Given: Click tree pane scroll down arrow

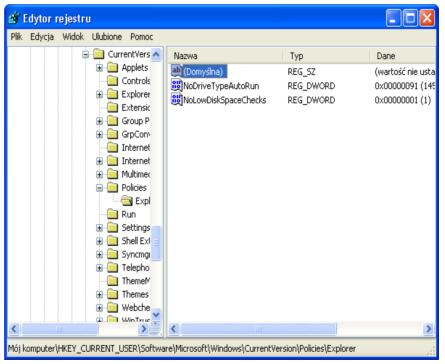Looking at the screenshot, I should pos(156,314).
